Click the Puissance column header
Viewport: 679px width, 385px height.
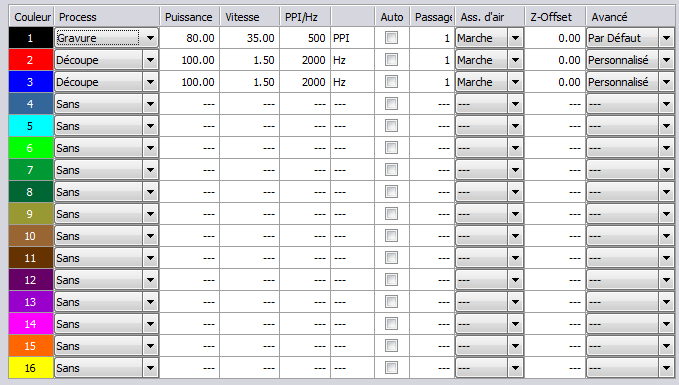[190, 17]
